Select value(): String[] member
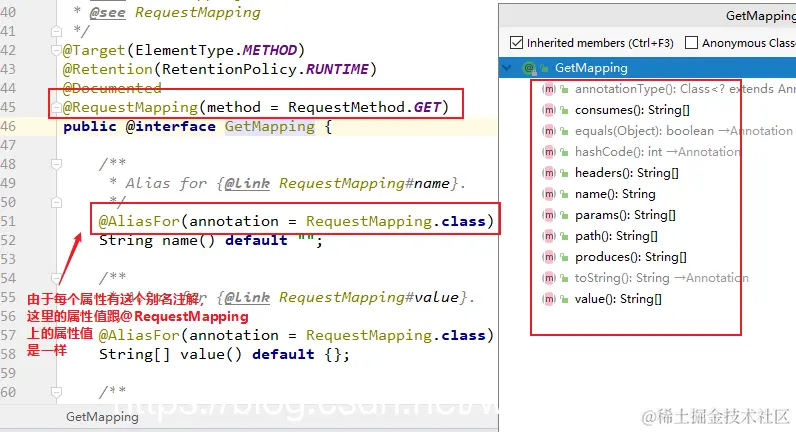The image size is (796, 432). [618, 299]
